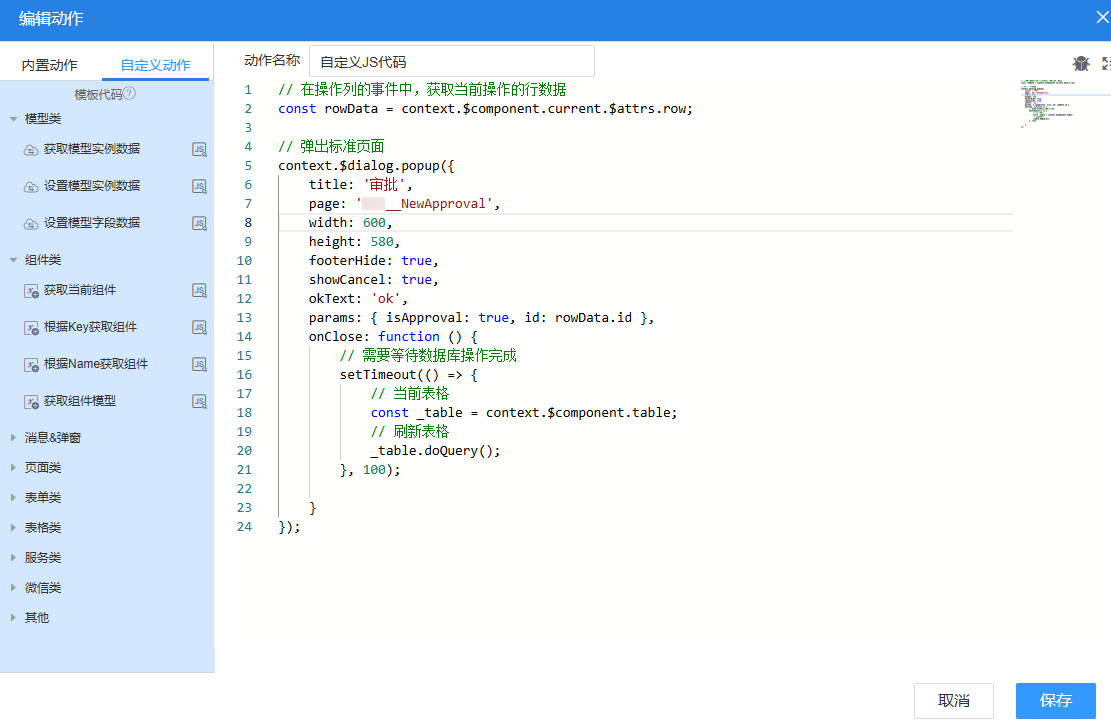Select template 根据Key获取组件
This screenshot has width=1111, height=725.
coord(91,327)
